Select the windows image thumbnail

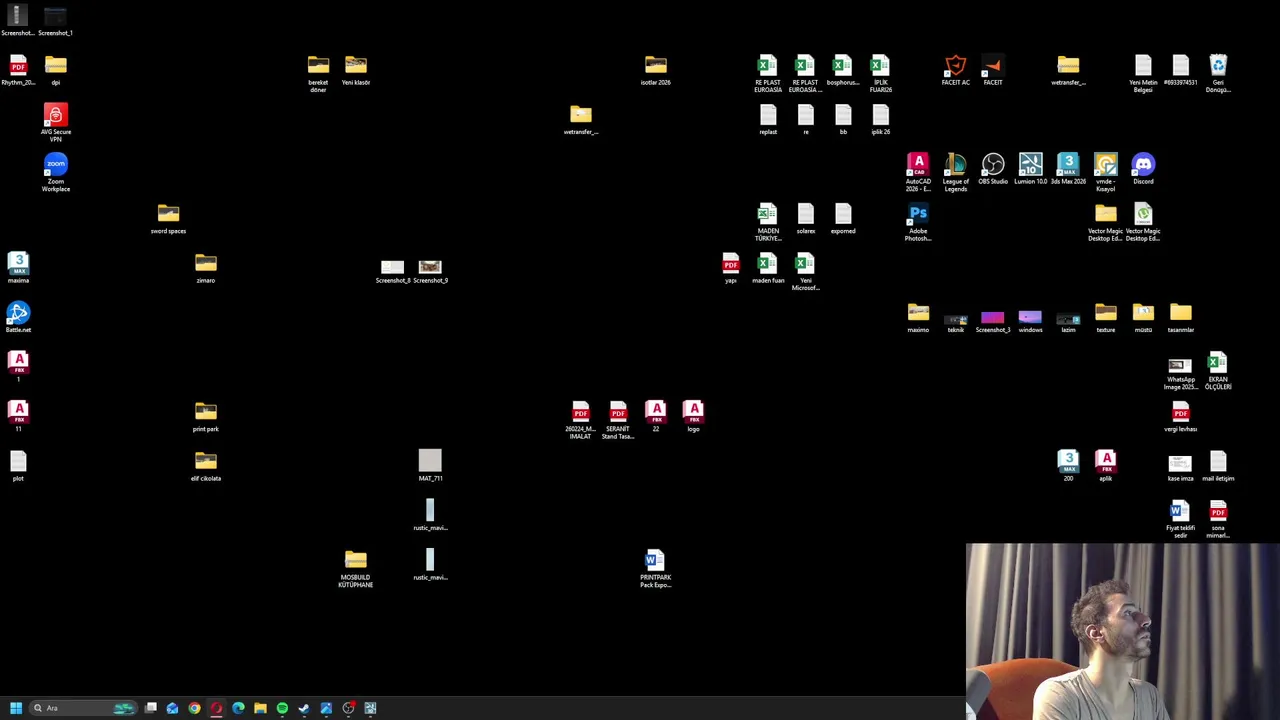point(1030,321)
